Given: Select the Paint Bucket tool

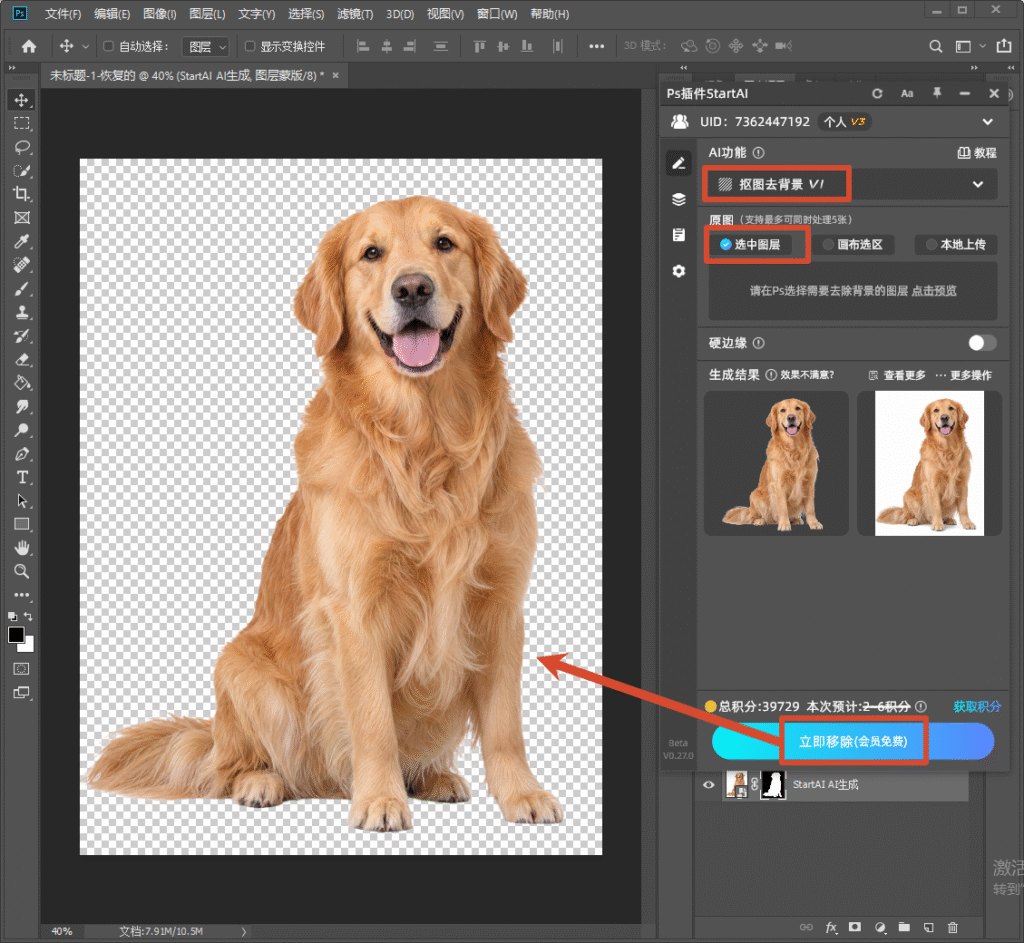Looking at the screenshot, I should [x=22, y=383].
